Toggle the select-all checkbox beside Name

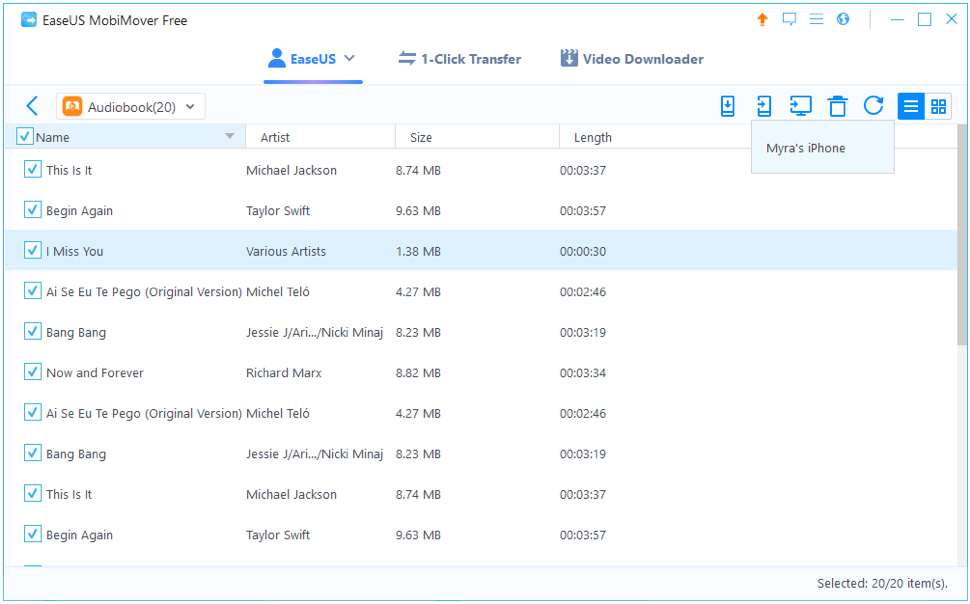[24, 136]
